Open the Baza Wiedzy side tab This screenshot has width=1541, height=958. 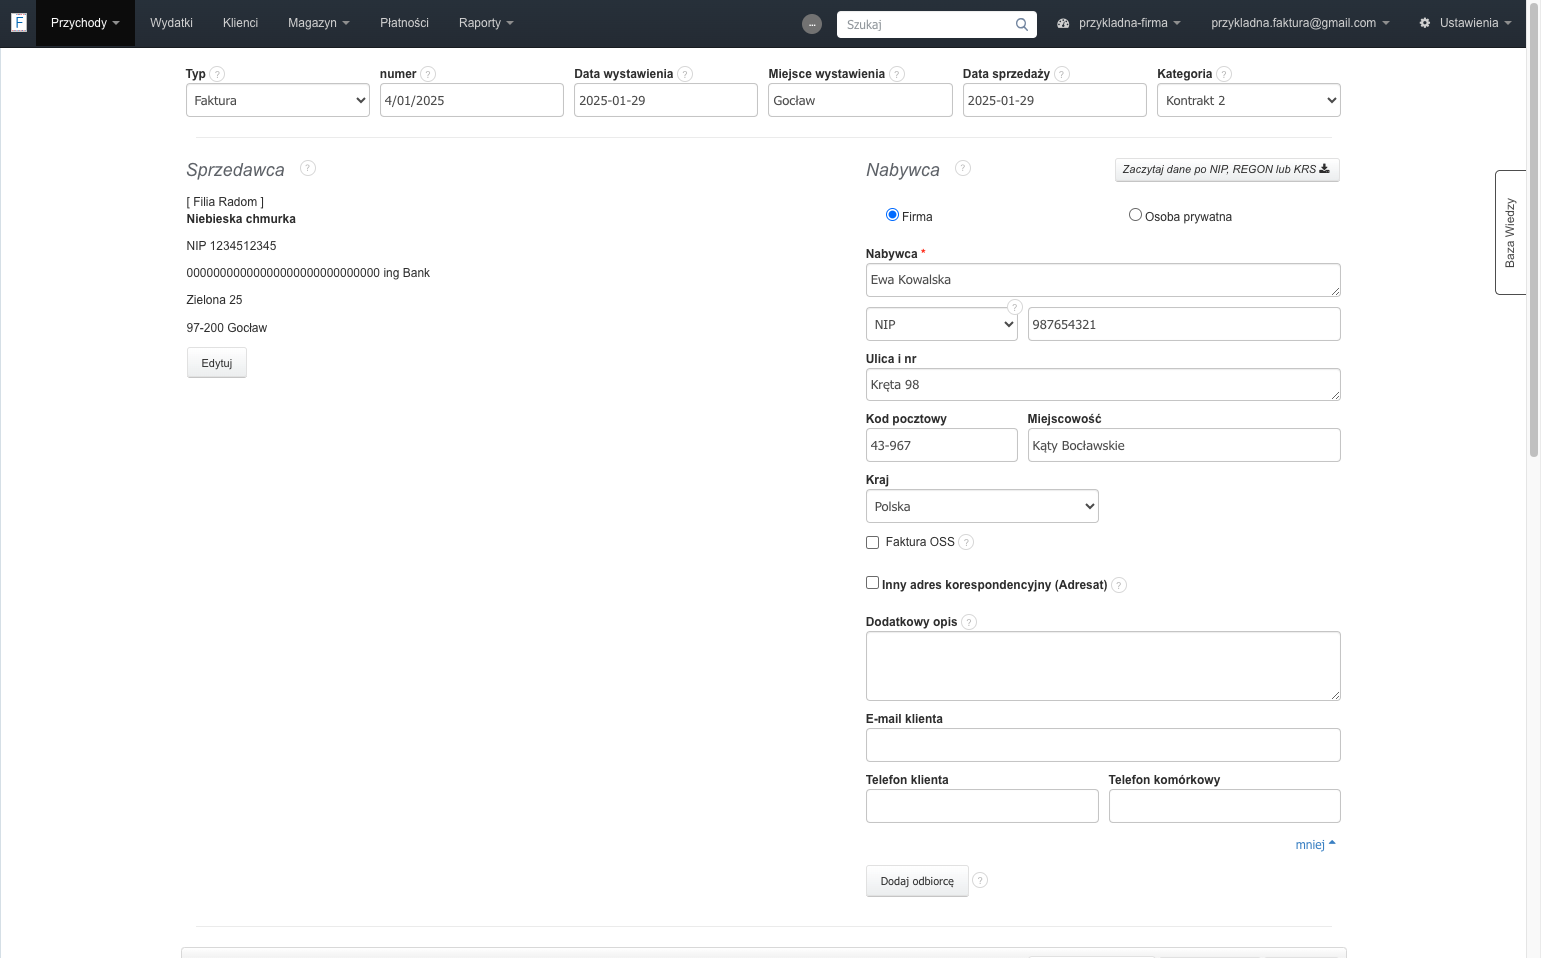point(1510,232)
